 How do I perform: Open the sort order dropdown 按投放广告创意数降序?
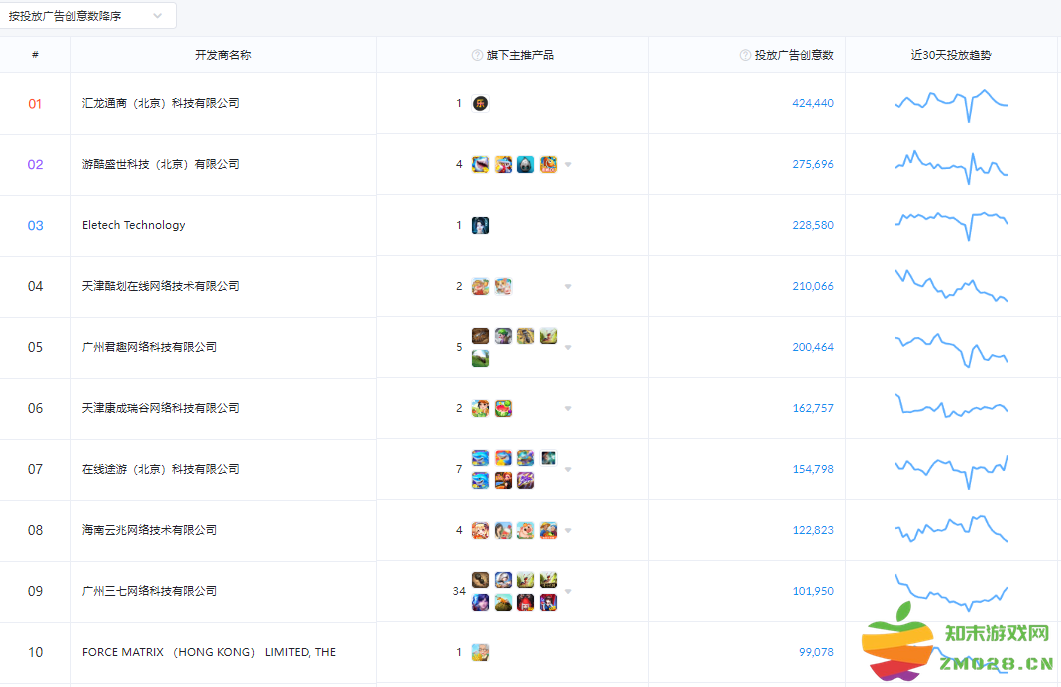coord(88,16)
